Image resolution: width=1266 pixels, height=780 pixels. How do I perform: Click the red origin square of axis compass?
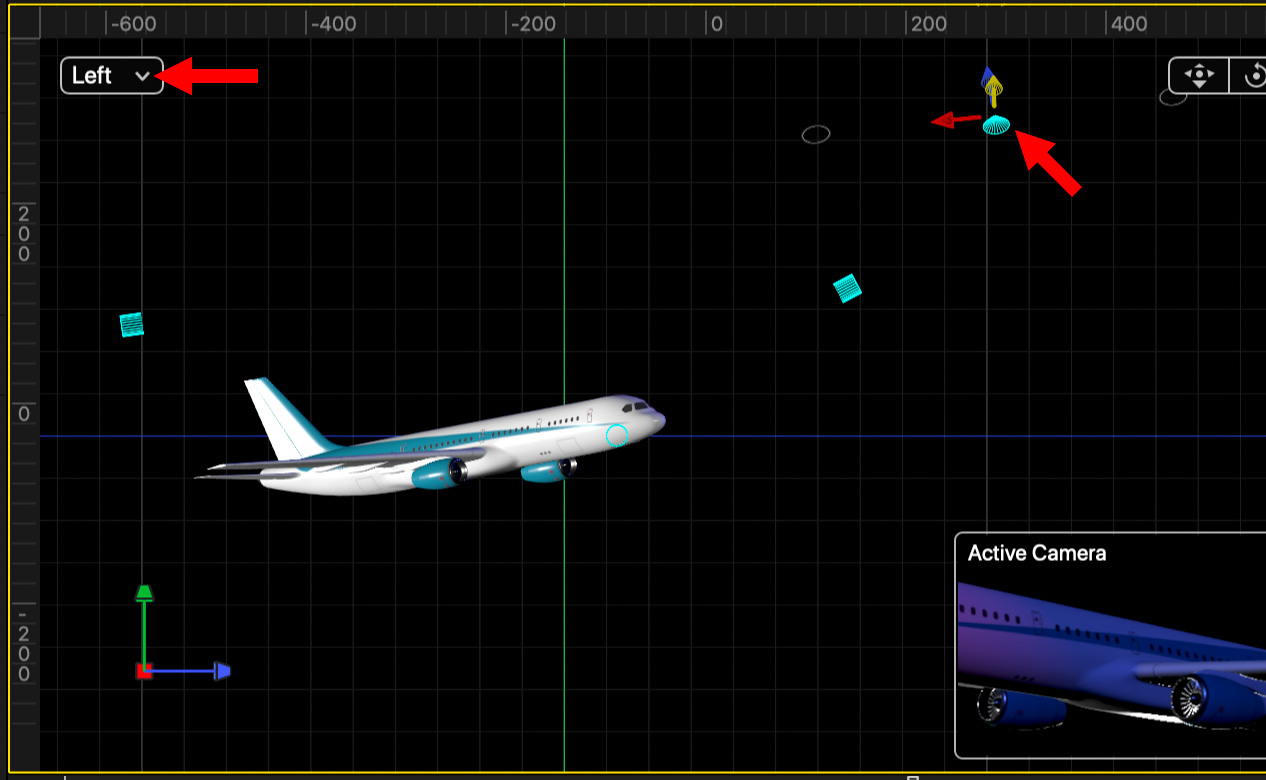[x=144, y=671]
